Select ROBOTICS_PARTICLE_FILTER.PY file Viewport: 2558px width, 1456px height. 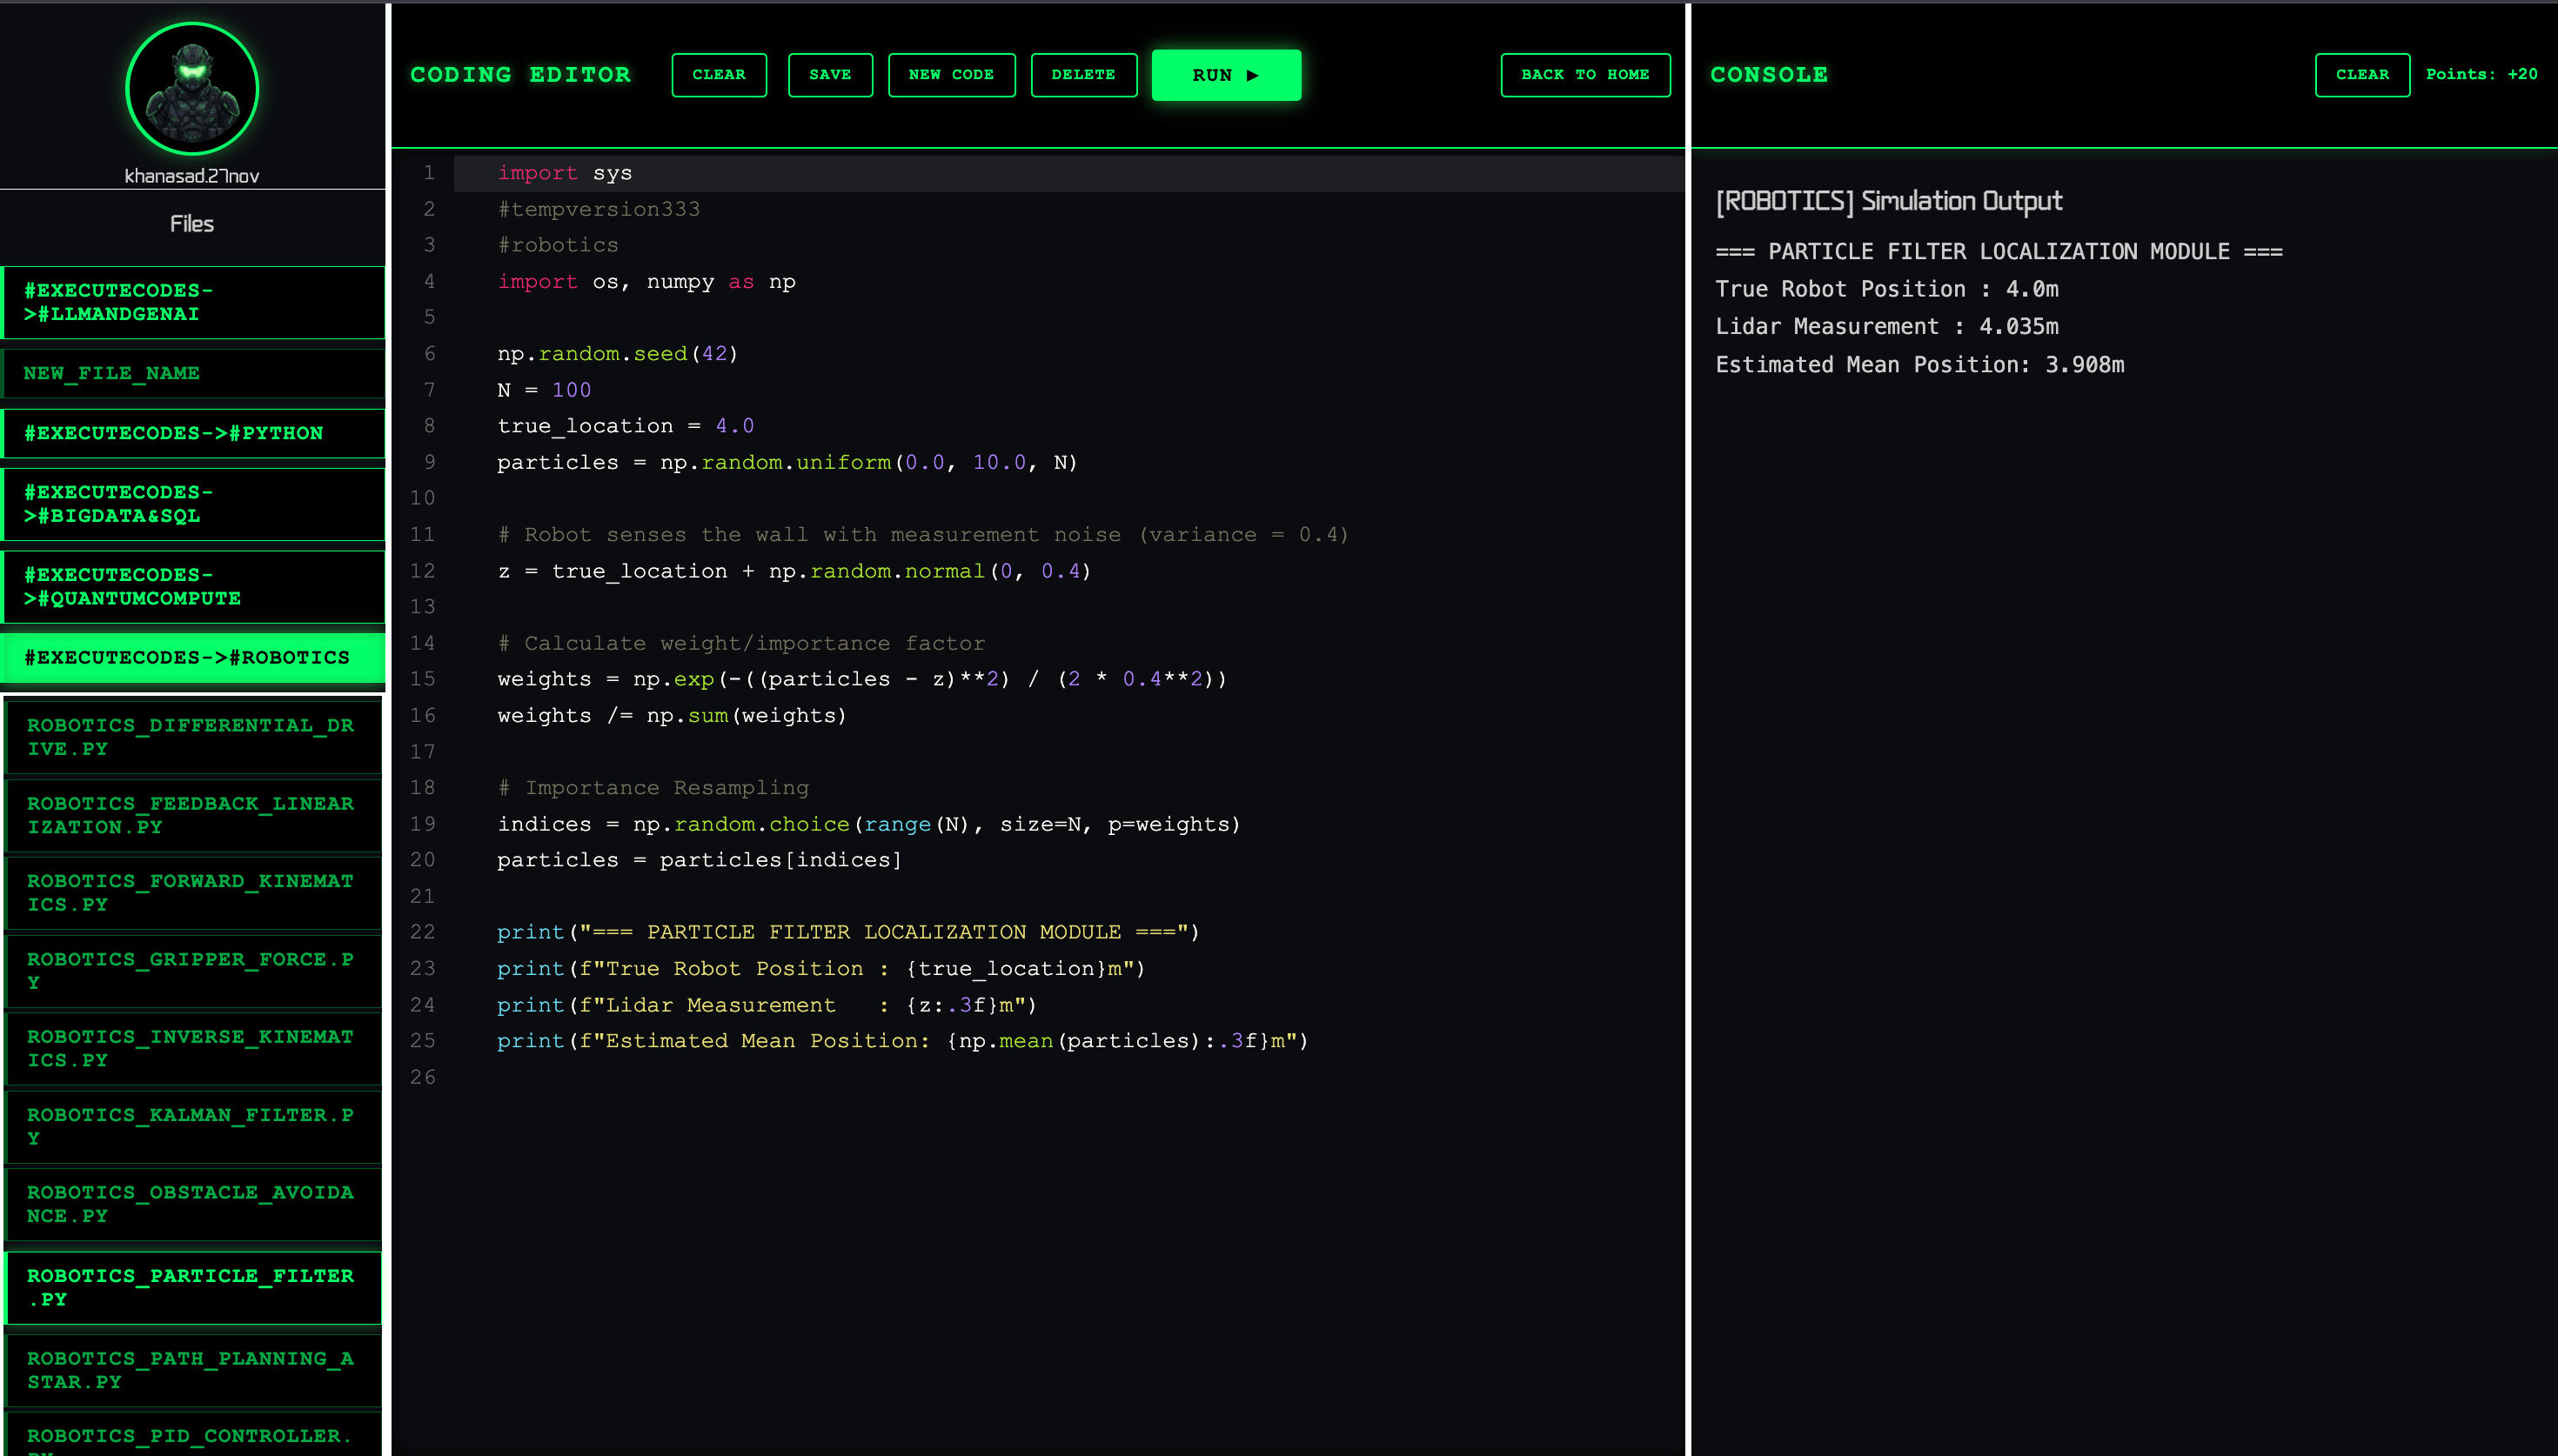coord(193,1288)
